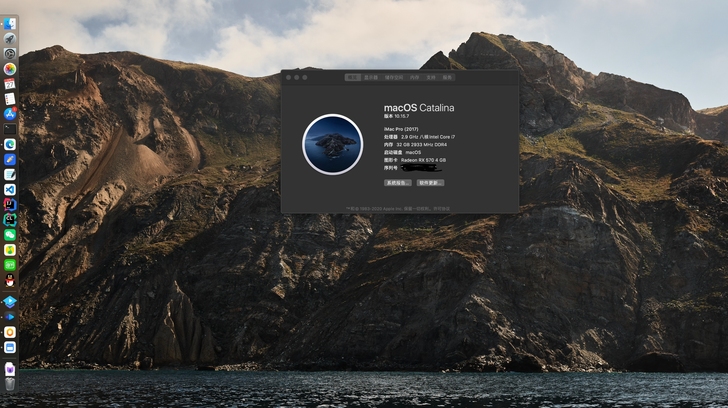Switch to the 内存 (Memory) tab
The width and height of the screenshot is (728, 408).
(415, 78)
